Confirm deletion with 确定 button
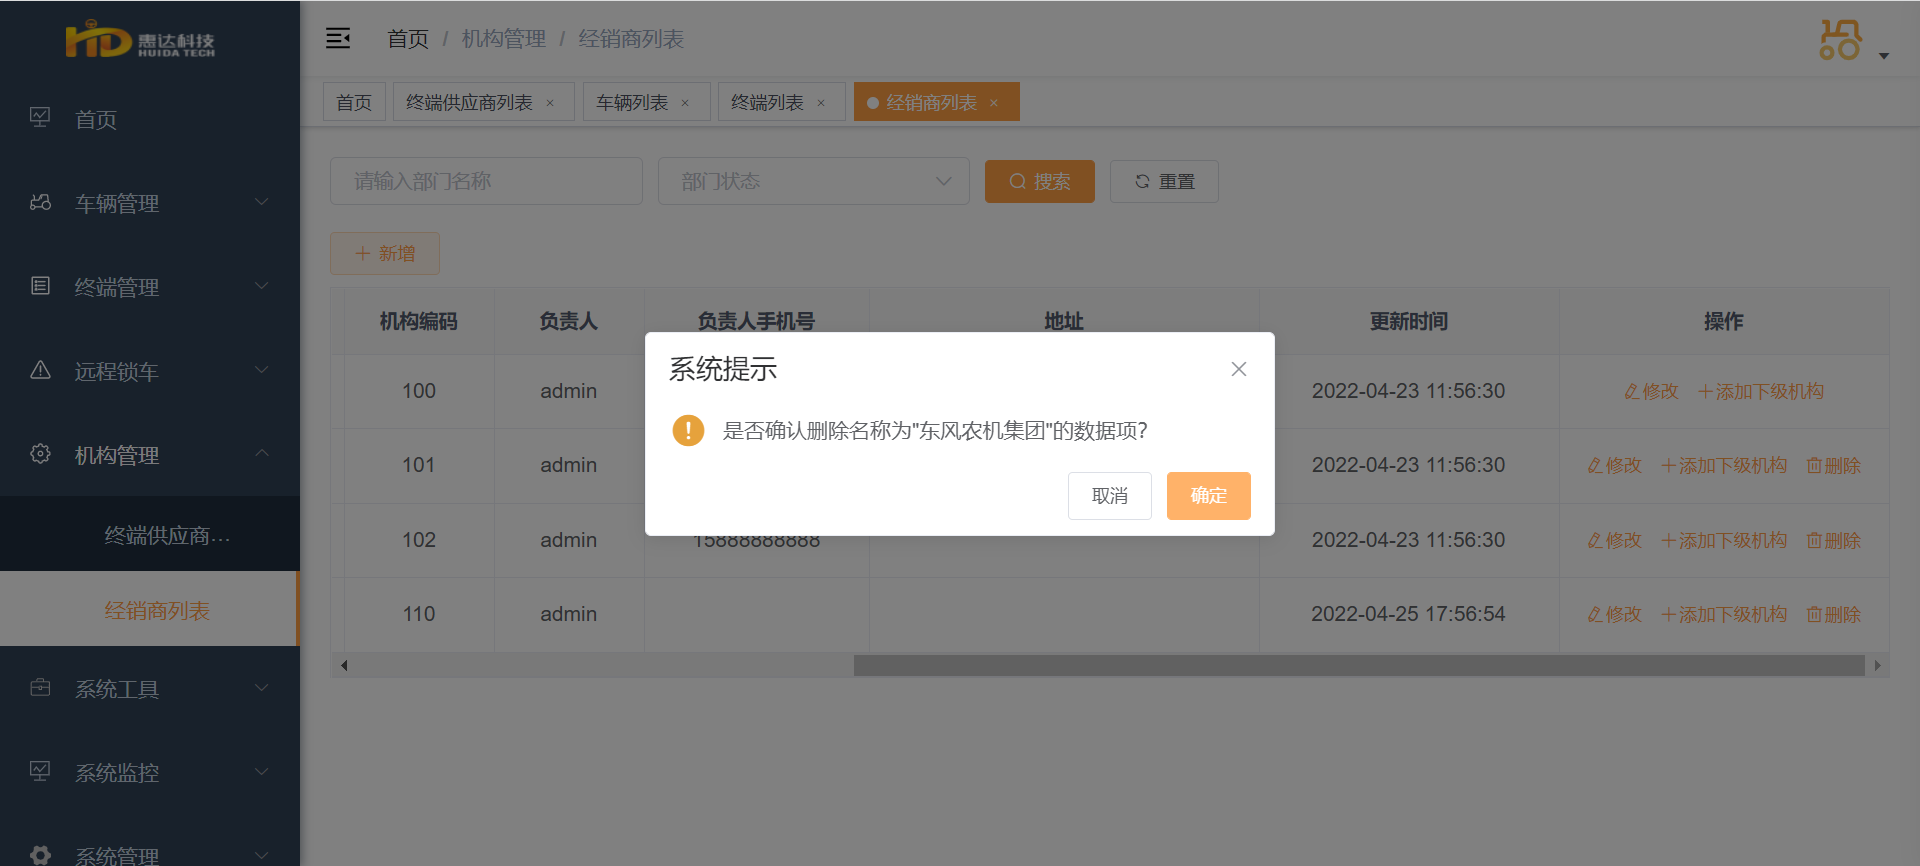 [1208, 495]
